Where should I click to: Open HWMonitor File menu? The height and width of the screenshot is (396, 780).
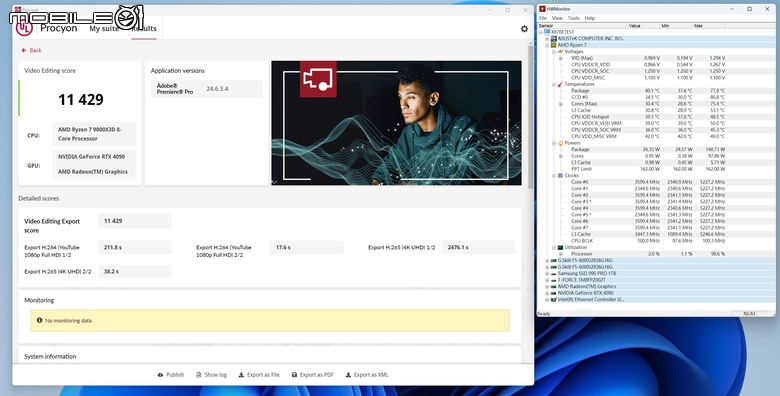tap(543, 18)
